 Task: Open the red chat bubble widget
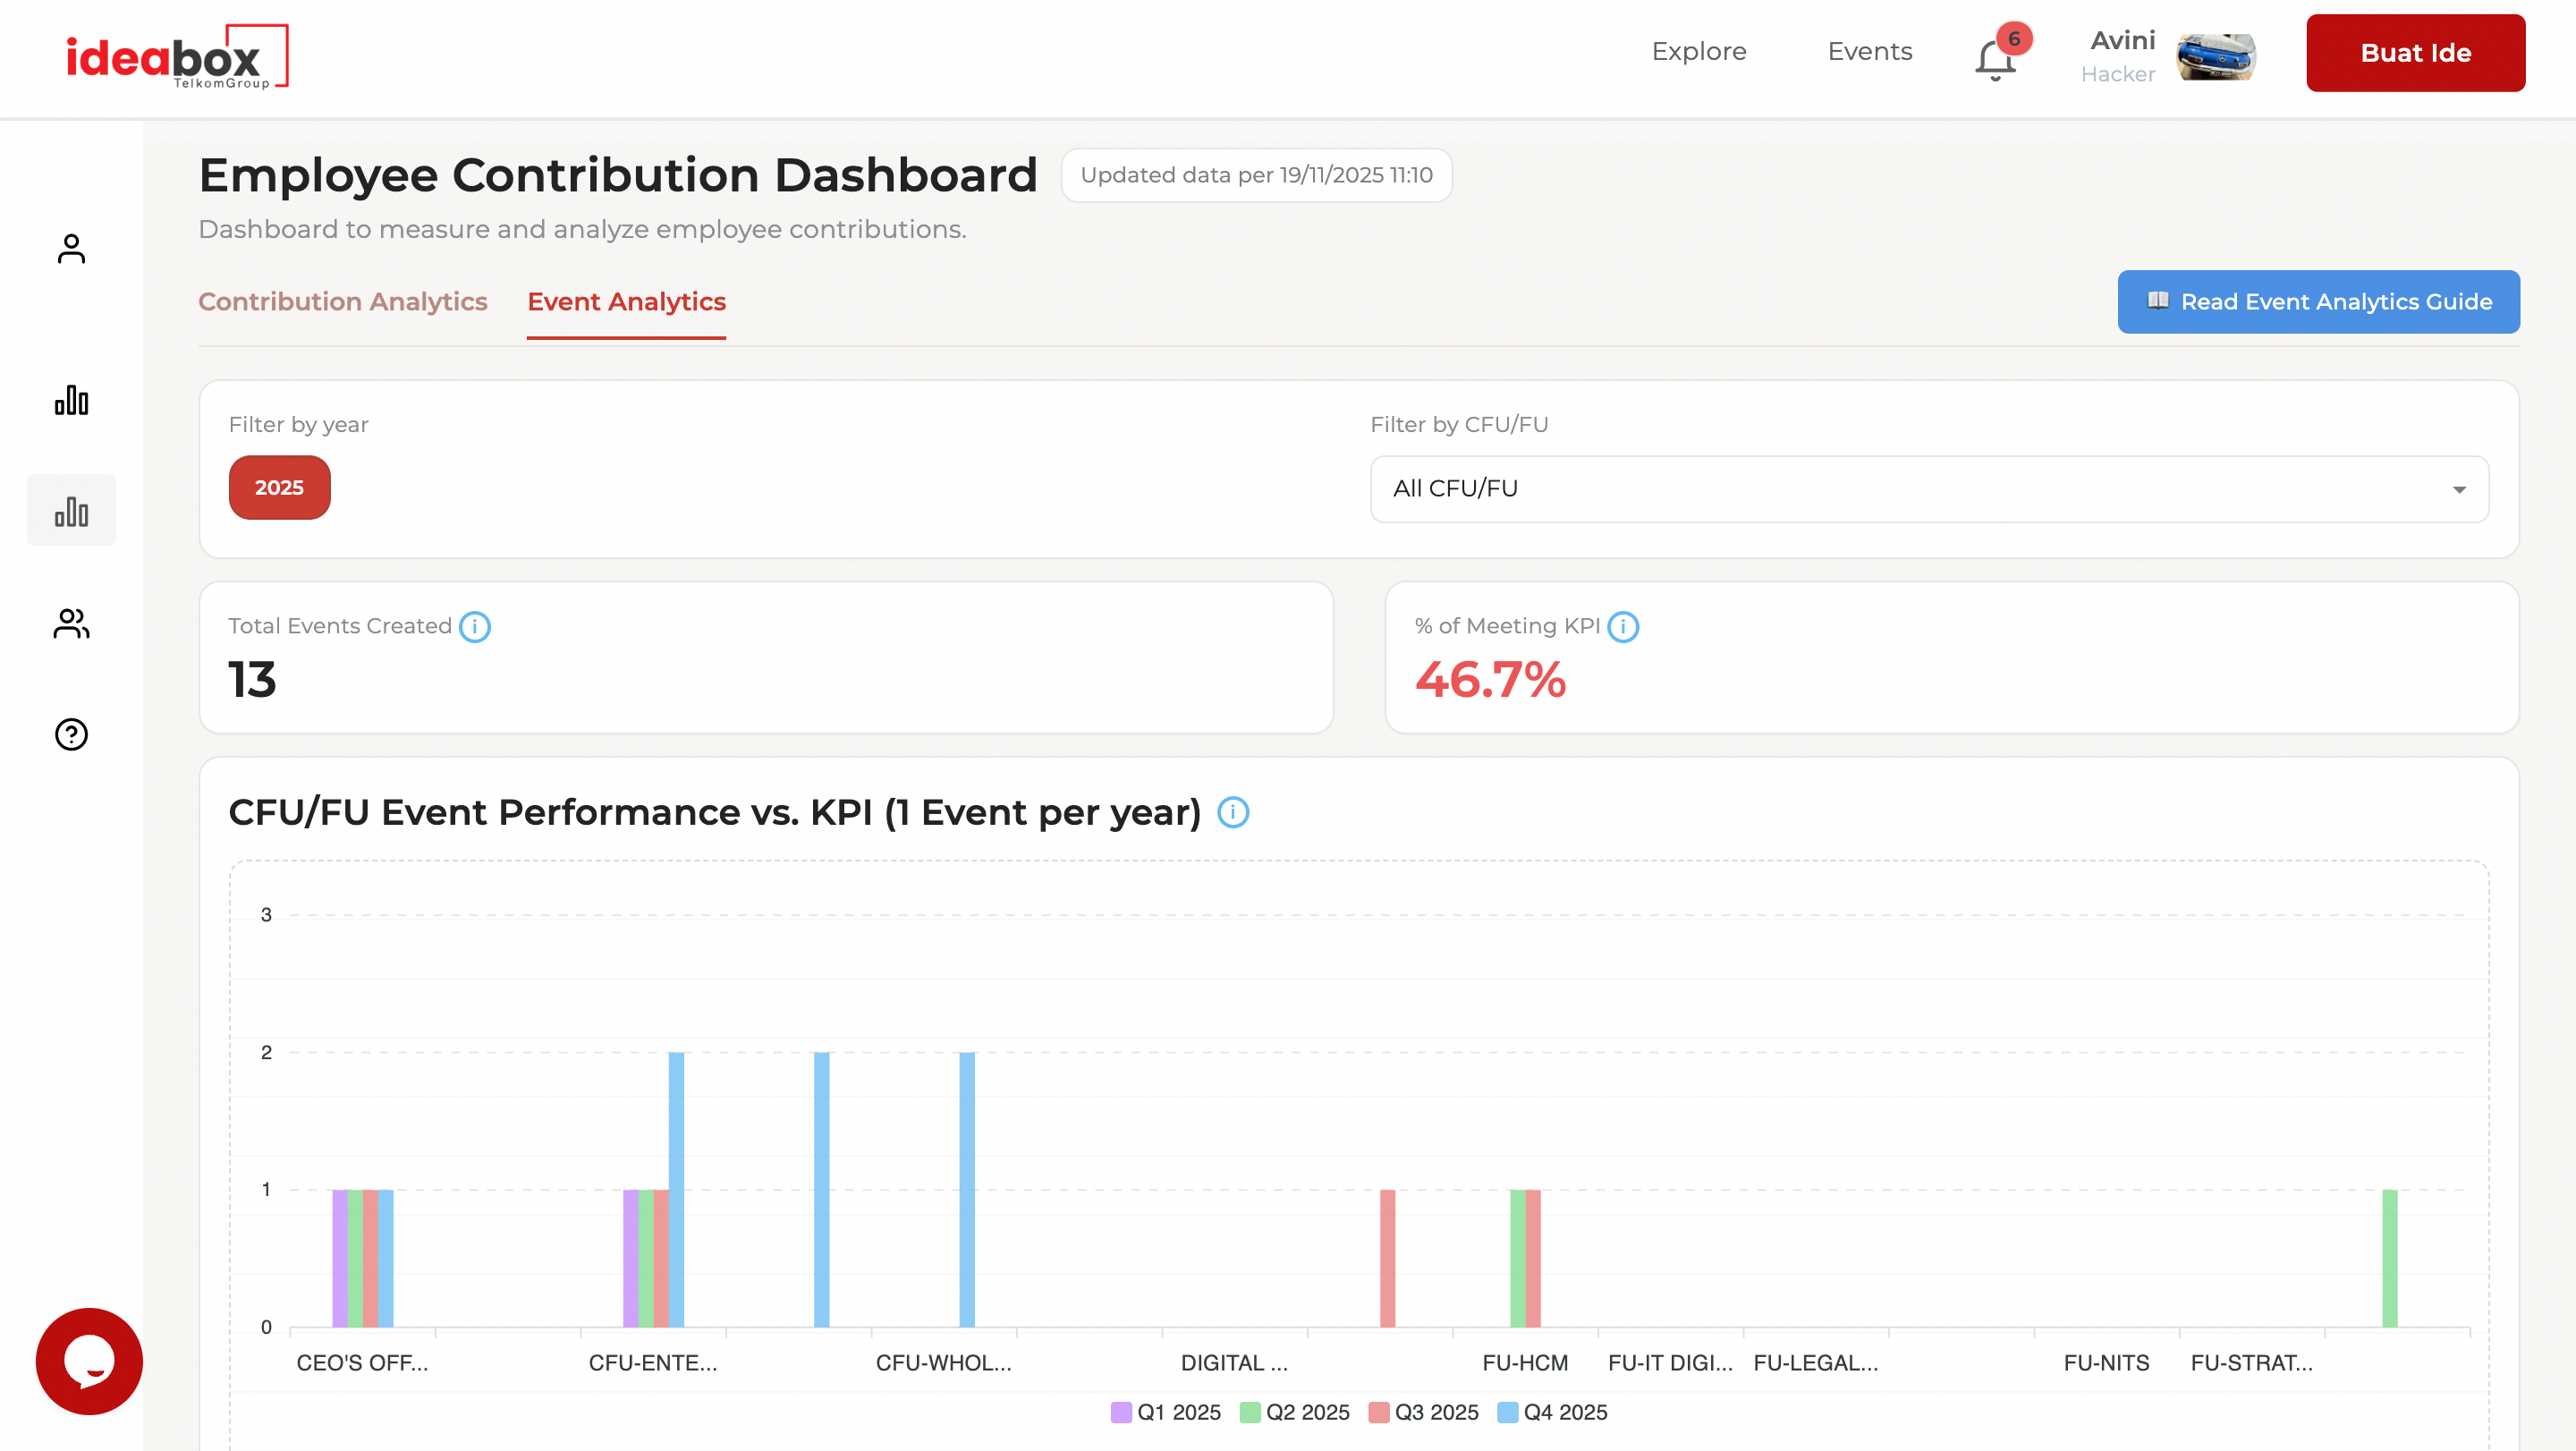coord(89,1360)
